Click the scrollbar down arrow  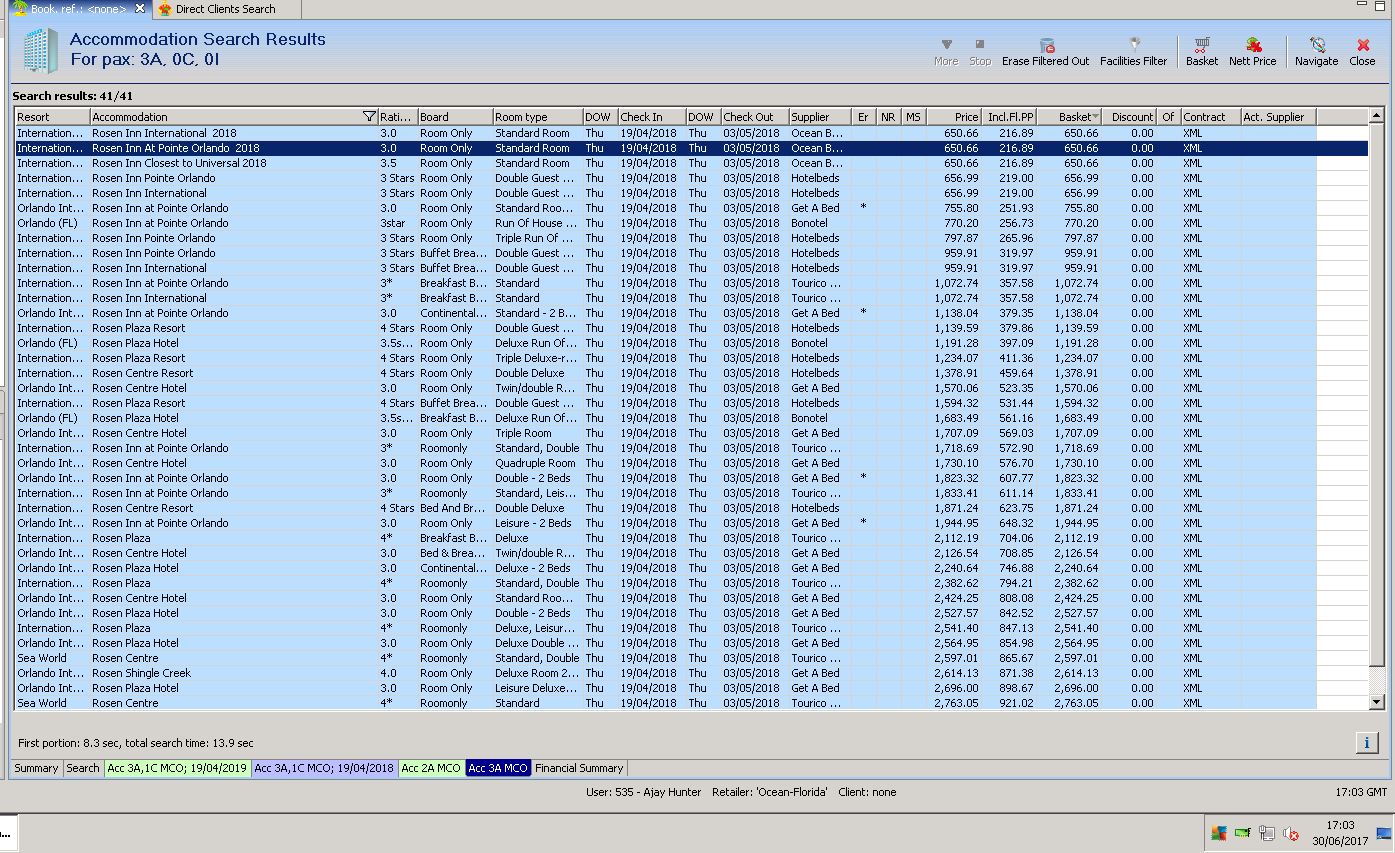click(x=1377, y=703)
